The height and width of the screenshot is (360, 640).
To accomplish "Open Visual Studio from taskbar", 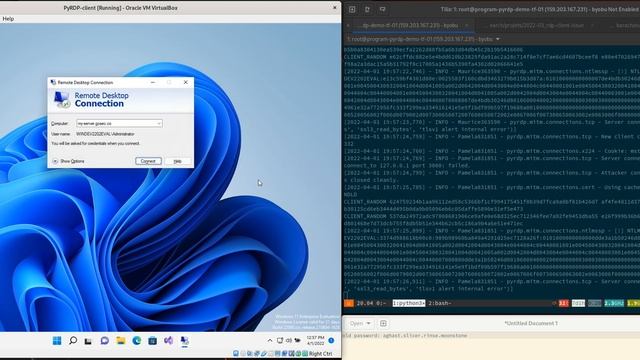I will (168, 340).
